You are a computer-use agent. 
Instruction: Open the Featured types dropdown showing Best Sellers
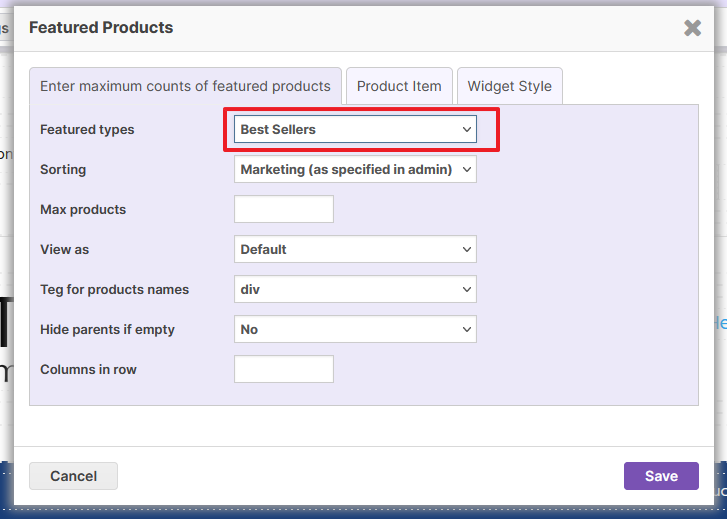(355, 129)
